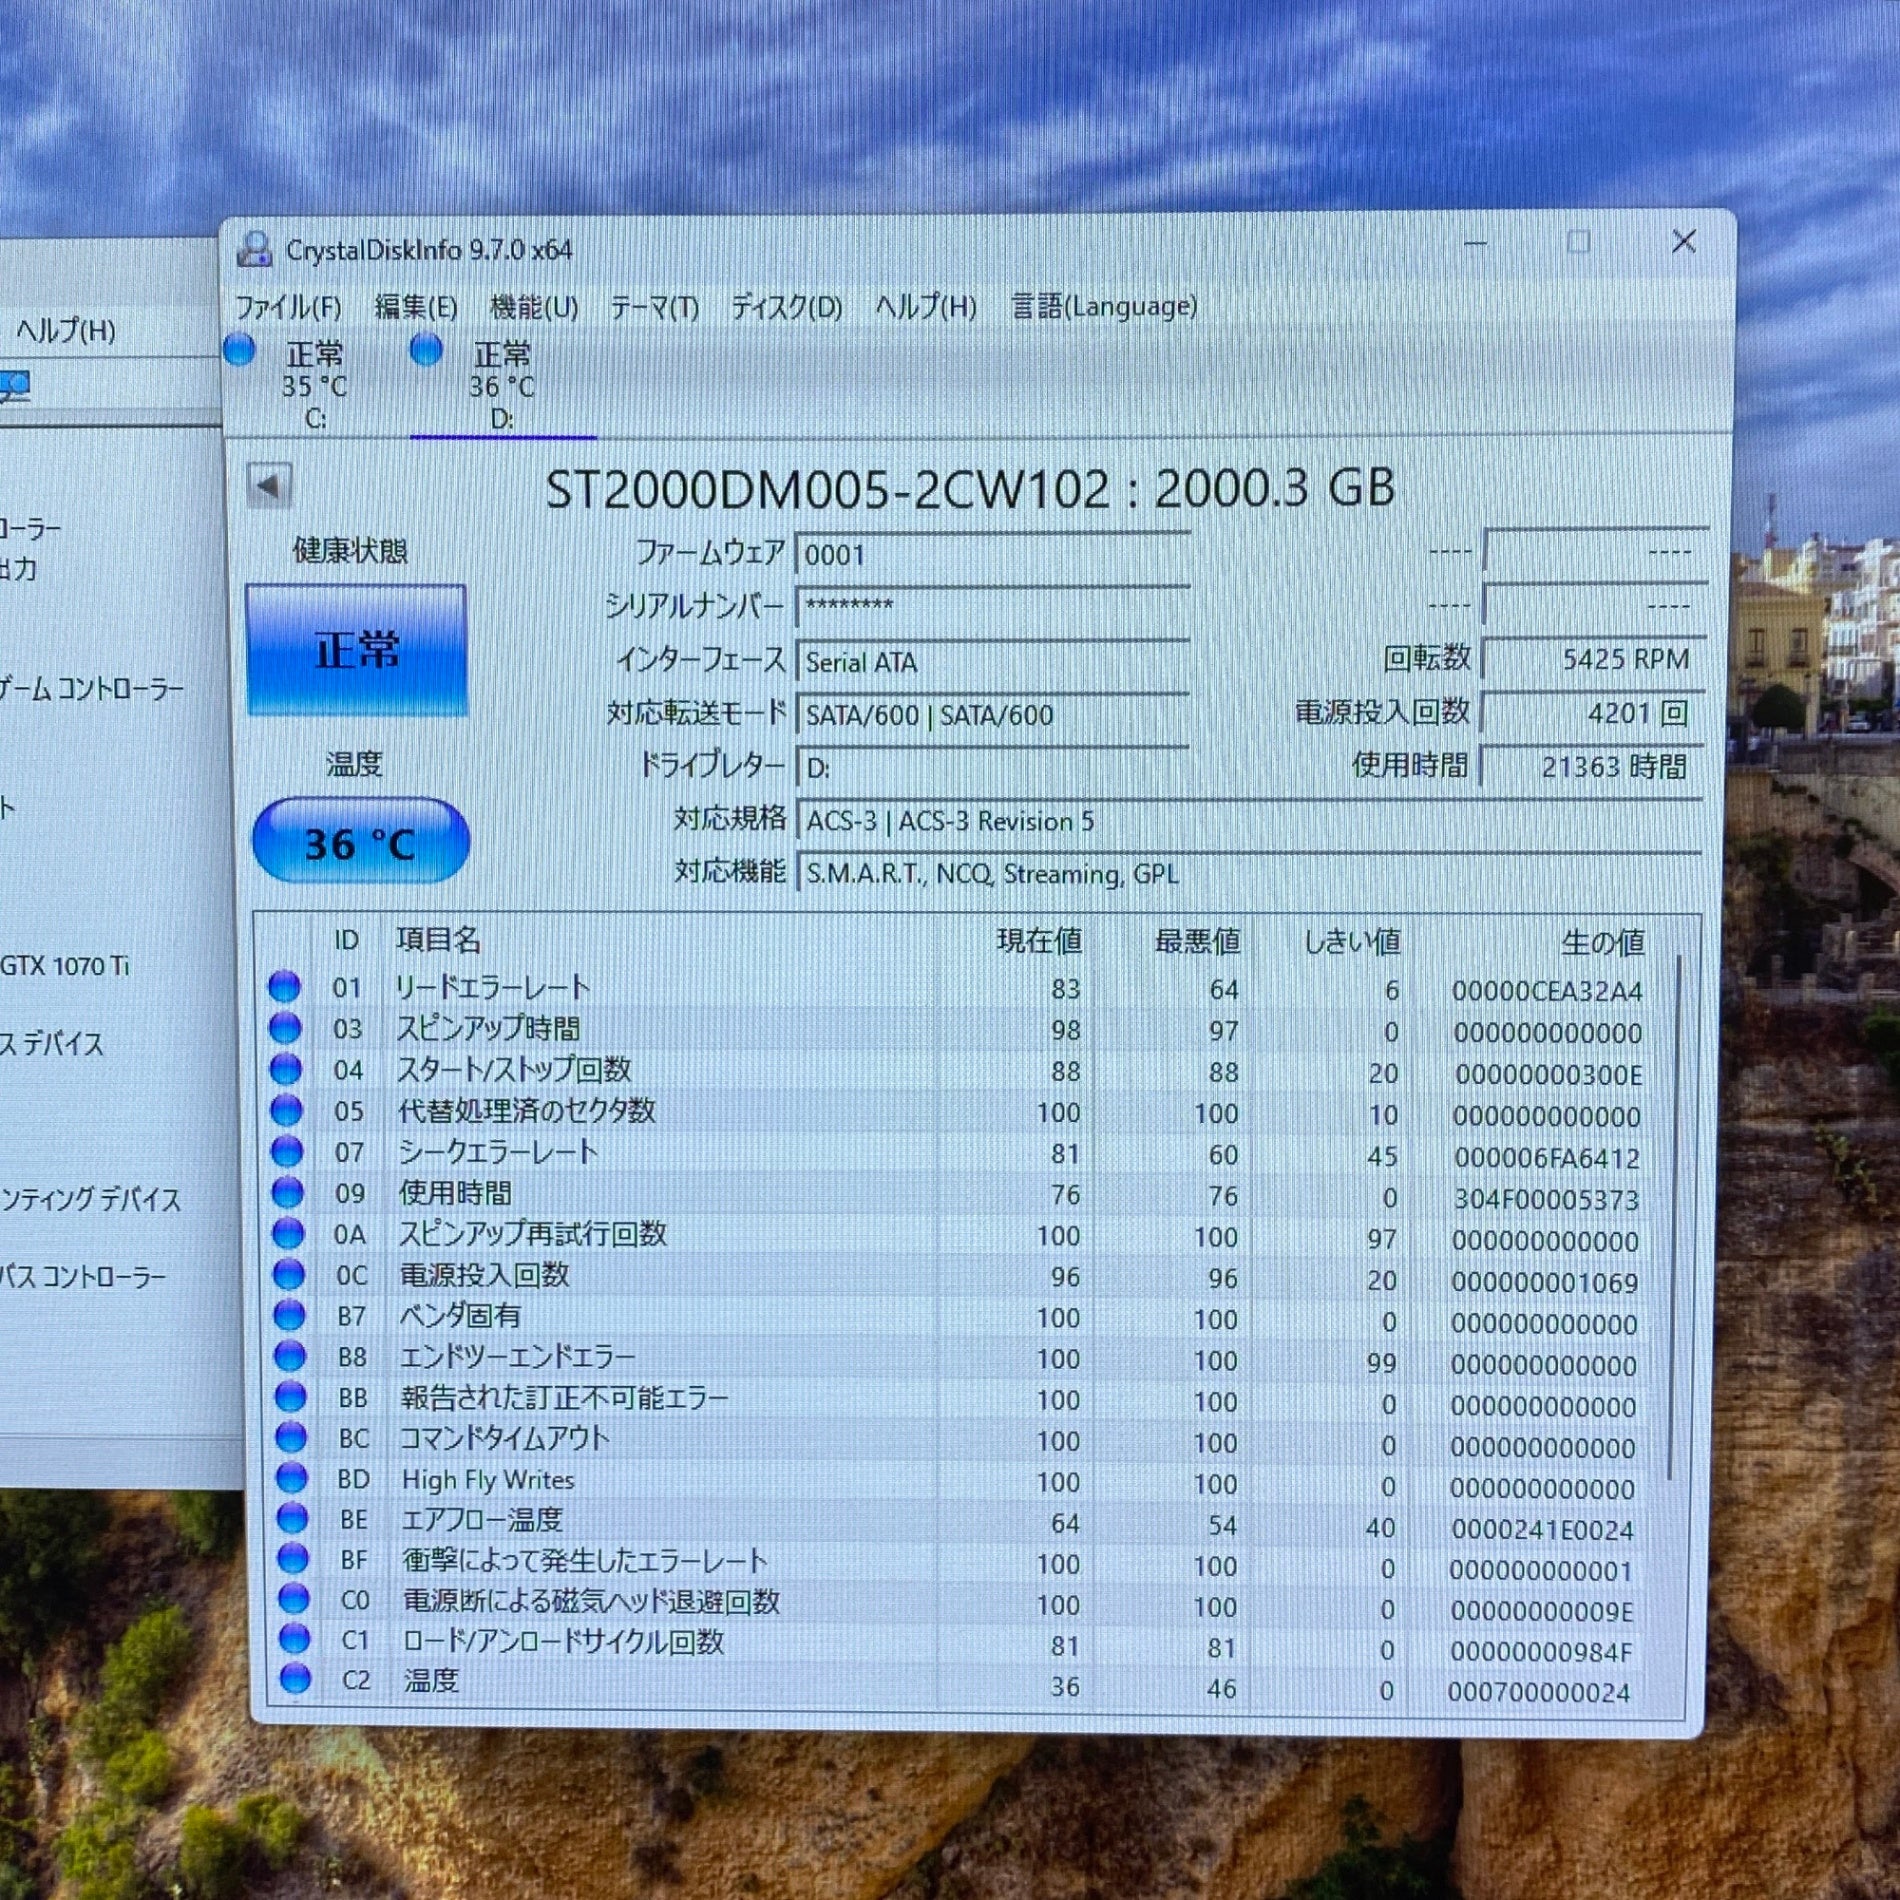Click the CrystalDiskInfo app icon in title bar
Screen dimensions: 1900x1900
pyautogui.click(x=254, y=249)
